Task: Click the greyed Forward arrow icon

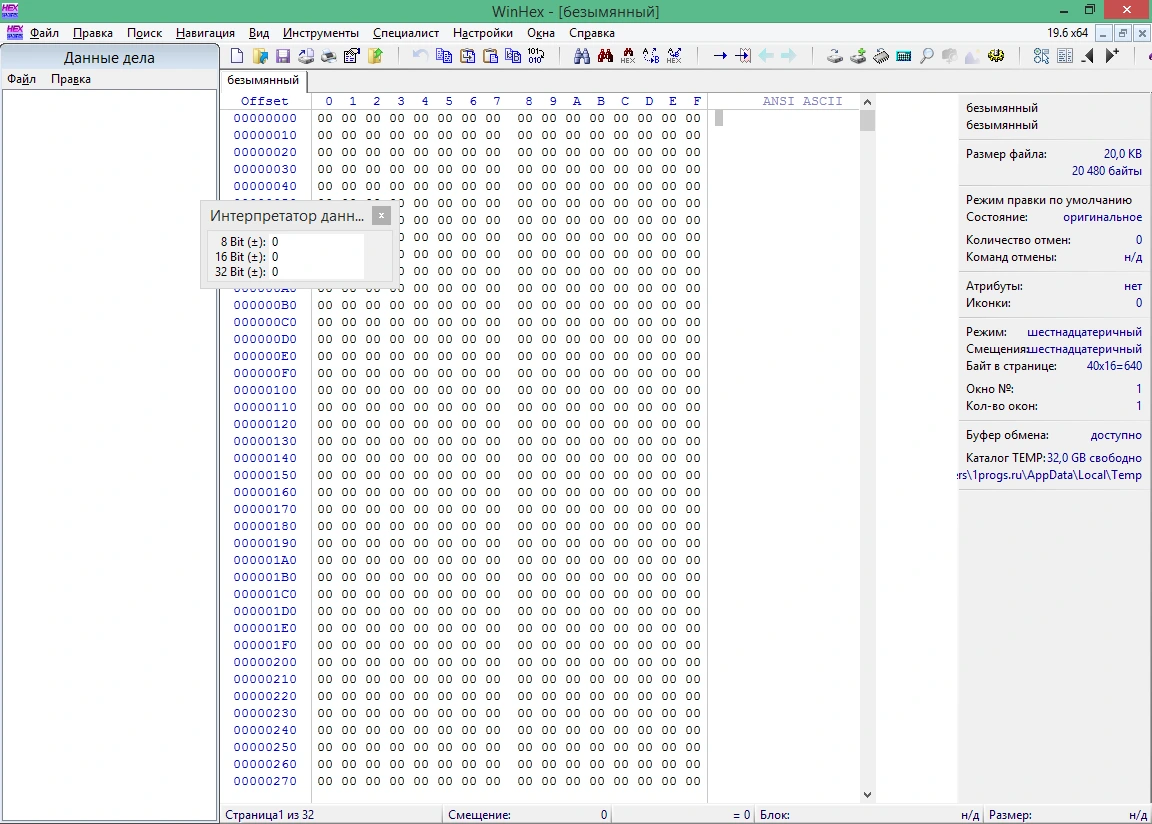Action: 788,56
